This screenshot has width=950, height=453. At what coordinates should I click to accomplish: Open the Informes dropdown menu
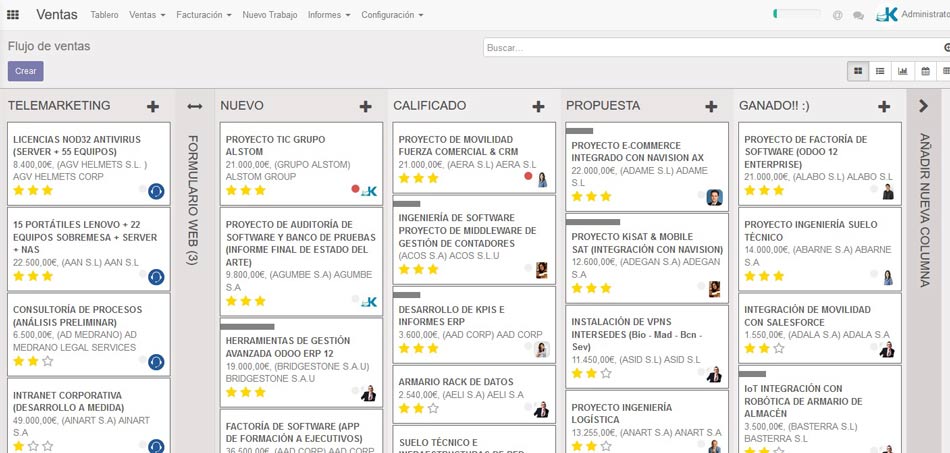pos(329,15)
